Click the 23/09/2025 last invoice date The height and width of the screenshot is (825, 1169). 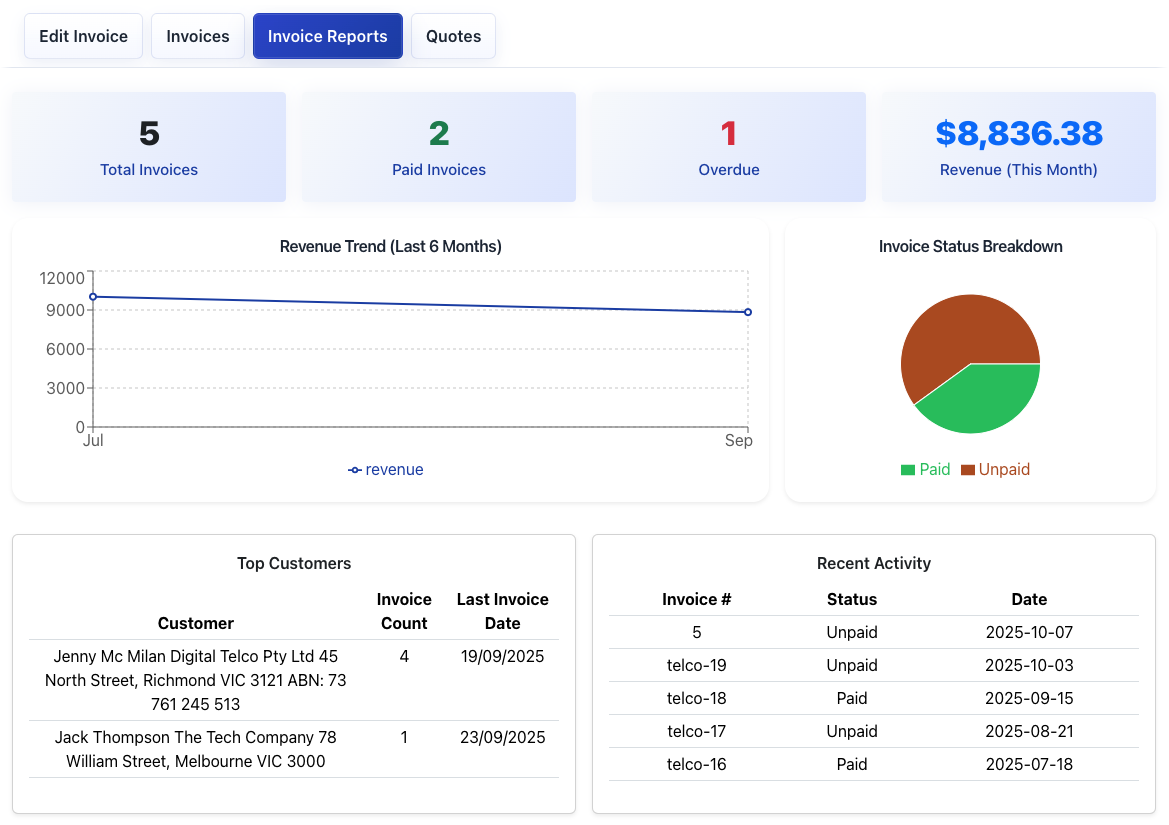[502, 738]
